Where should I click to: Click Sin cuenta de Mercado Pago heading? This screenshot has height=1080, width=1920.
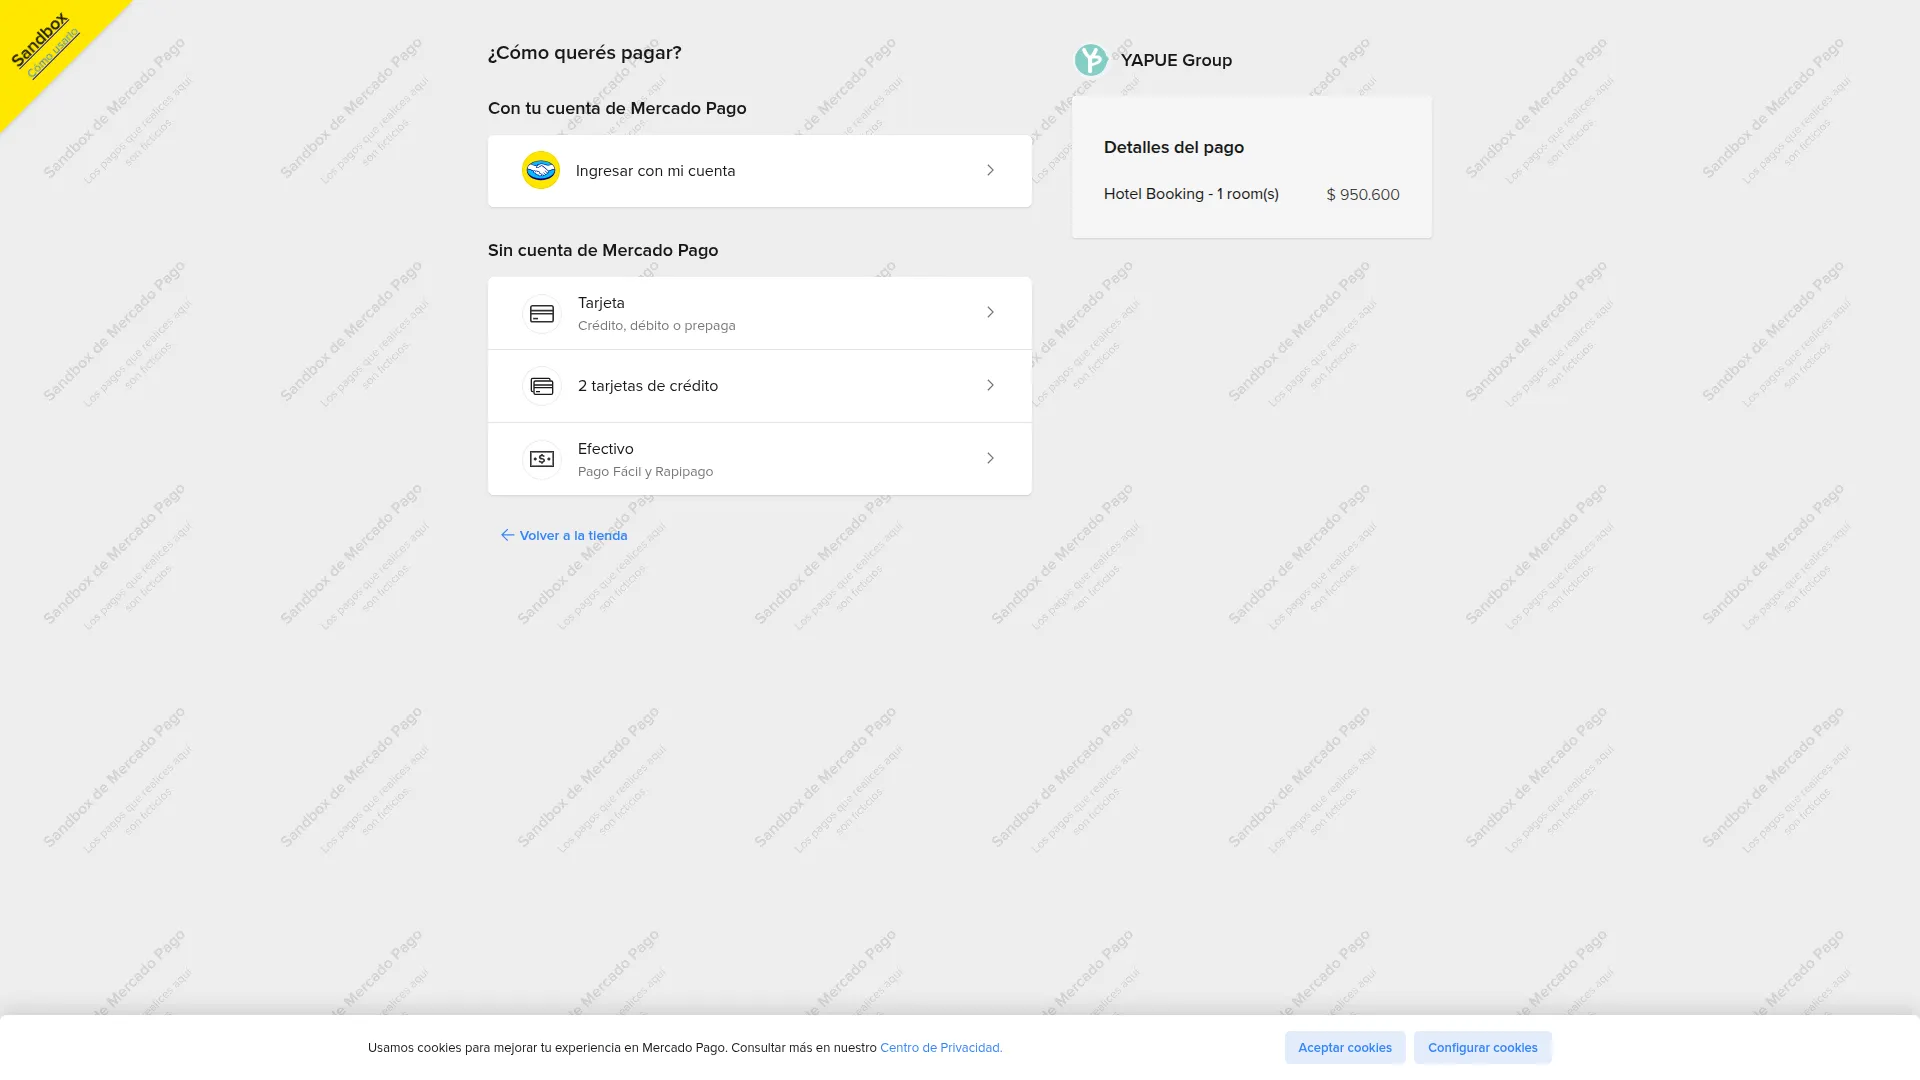[603, 250]
